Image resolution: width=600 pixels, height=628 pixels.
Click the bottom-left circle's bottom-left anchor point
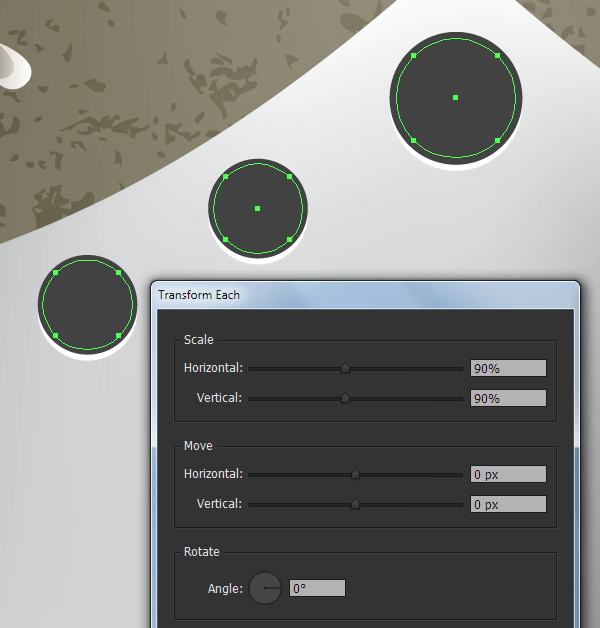point(56,336)
